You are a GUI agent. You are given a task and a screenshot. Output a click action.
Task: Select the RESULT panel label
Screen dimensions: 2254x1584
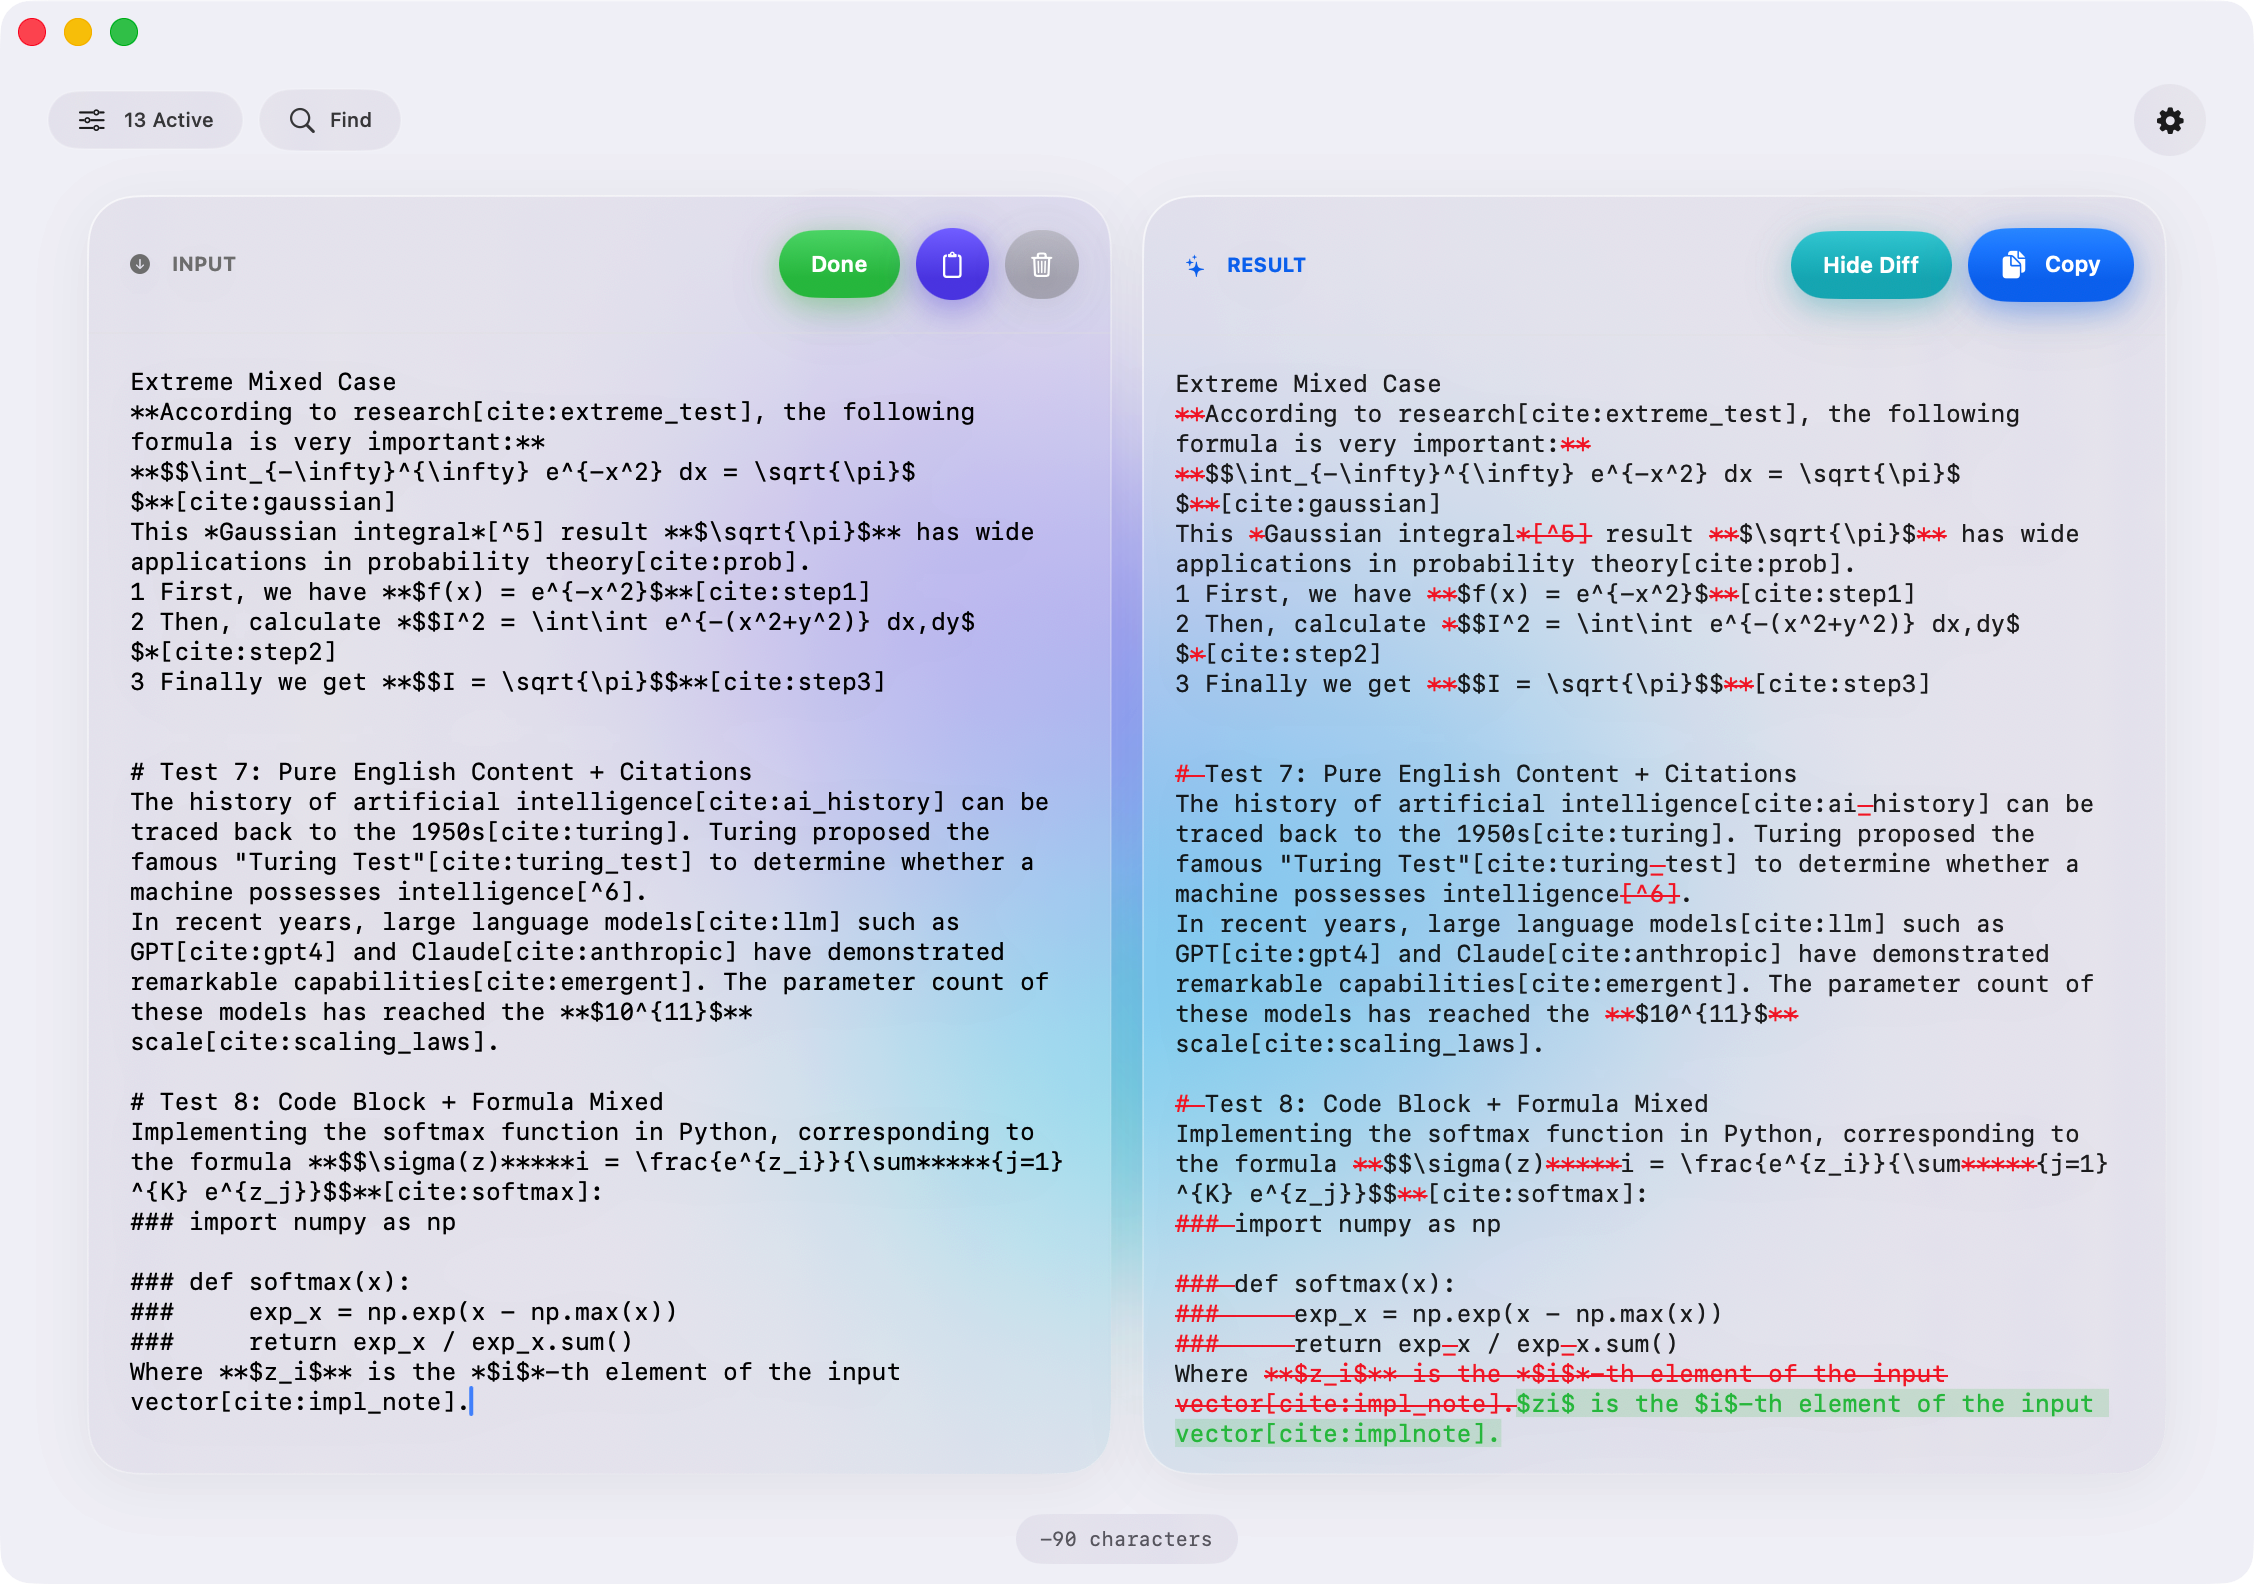pos(1267,265)
